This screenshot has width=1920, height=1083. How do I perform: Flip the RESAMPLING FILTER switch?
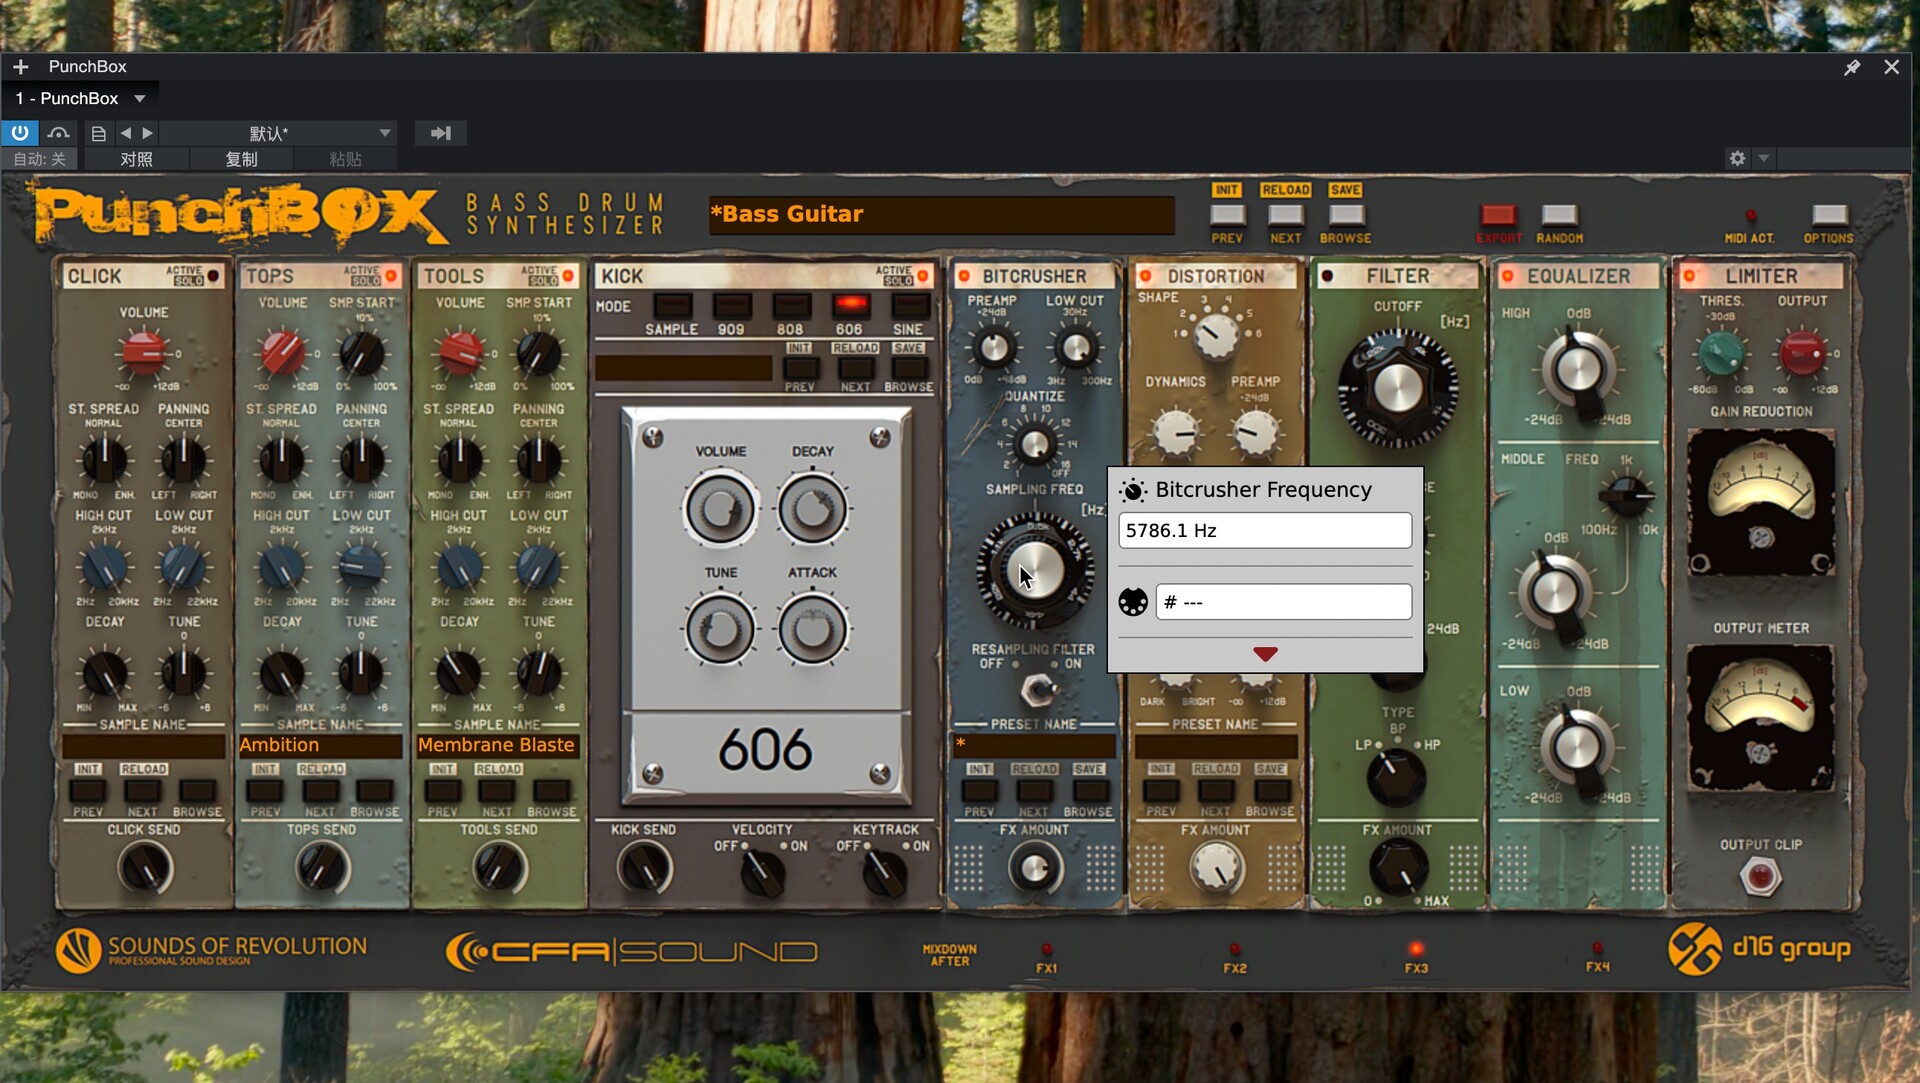coord(1038,689)
